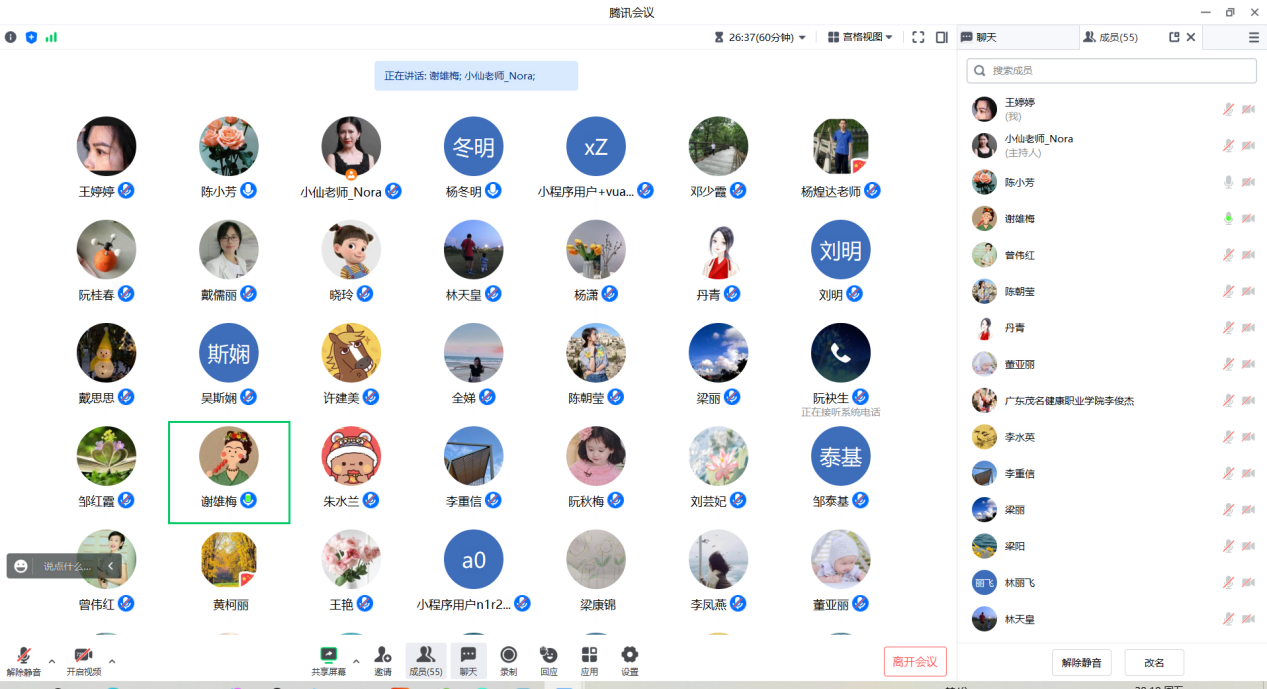Toggle 陈小芳's microphone in member list
The width and height of the screenshot is (1267, 689).
point(1228,182)
